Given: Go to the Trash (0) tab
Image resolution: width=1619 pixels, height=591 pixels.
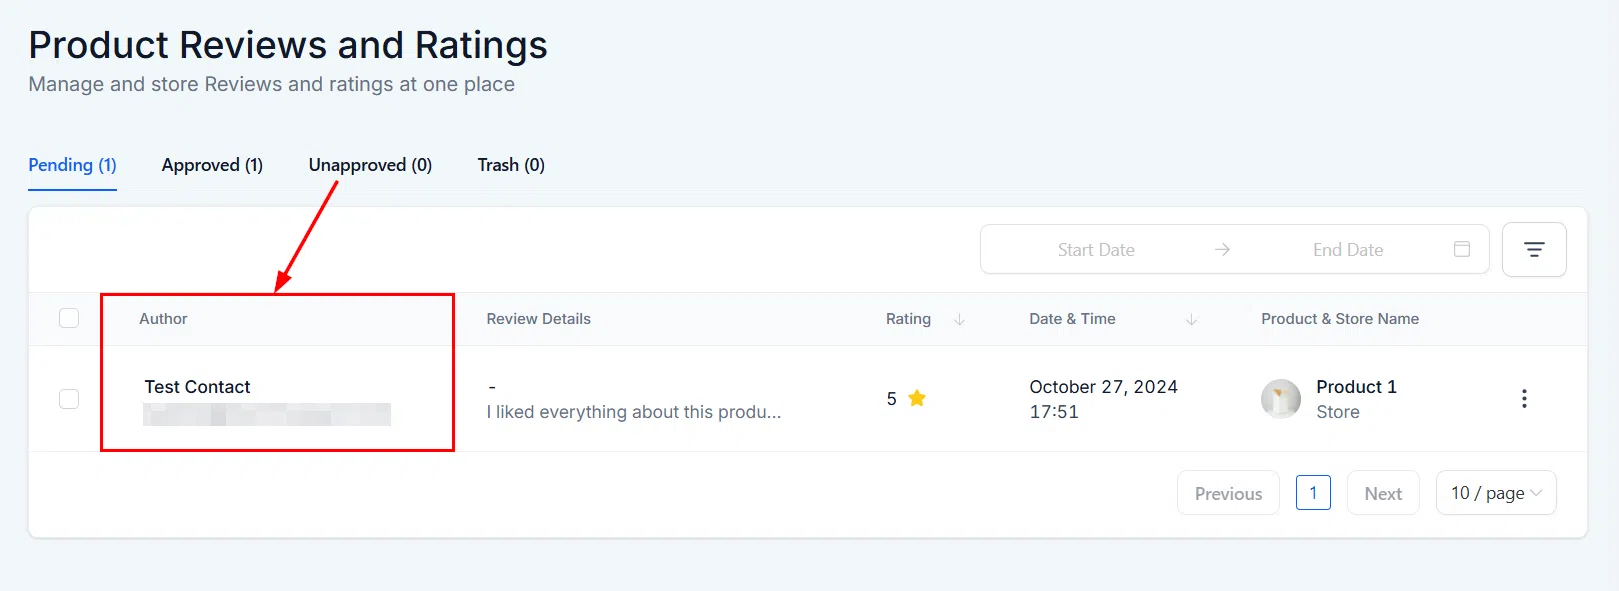Looking at the screenshot, I should 511,165.
